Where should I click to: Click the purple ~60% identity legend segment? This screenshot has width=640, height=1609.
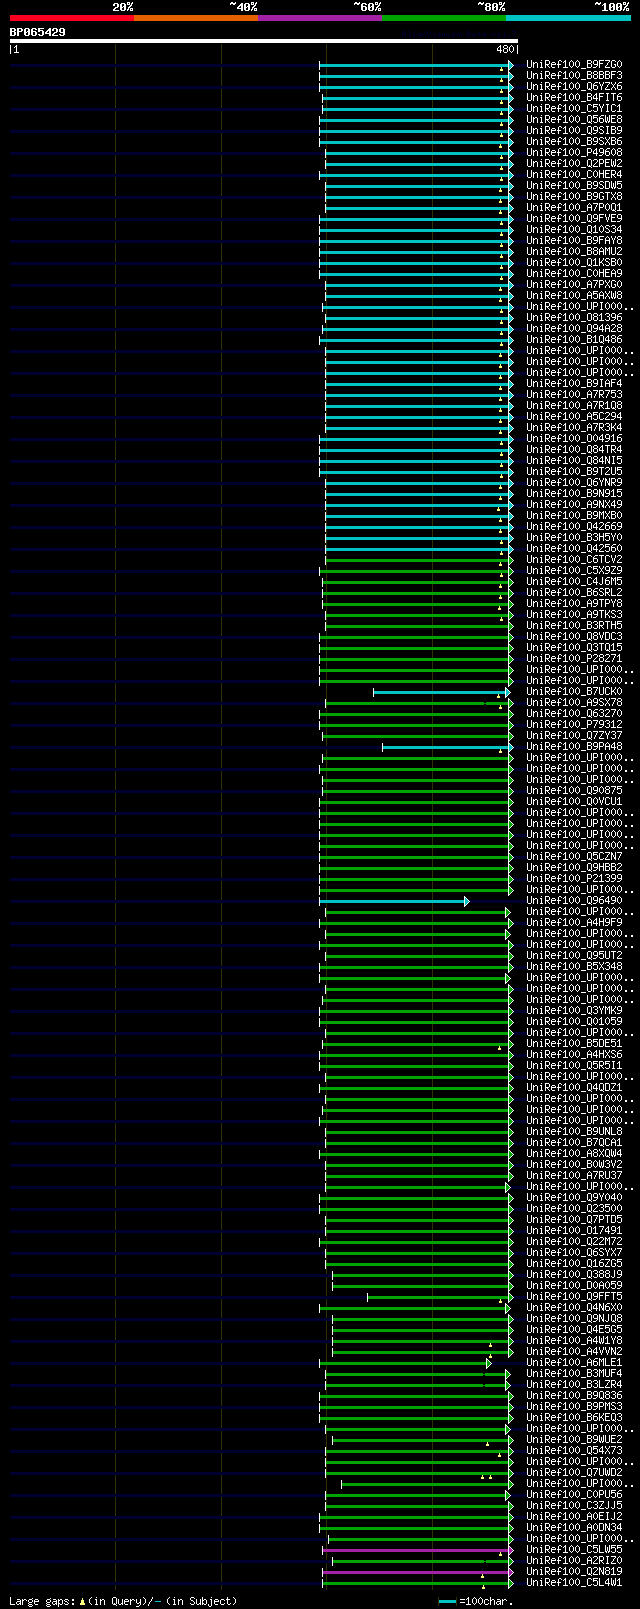point(319,18)
